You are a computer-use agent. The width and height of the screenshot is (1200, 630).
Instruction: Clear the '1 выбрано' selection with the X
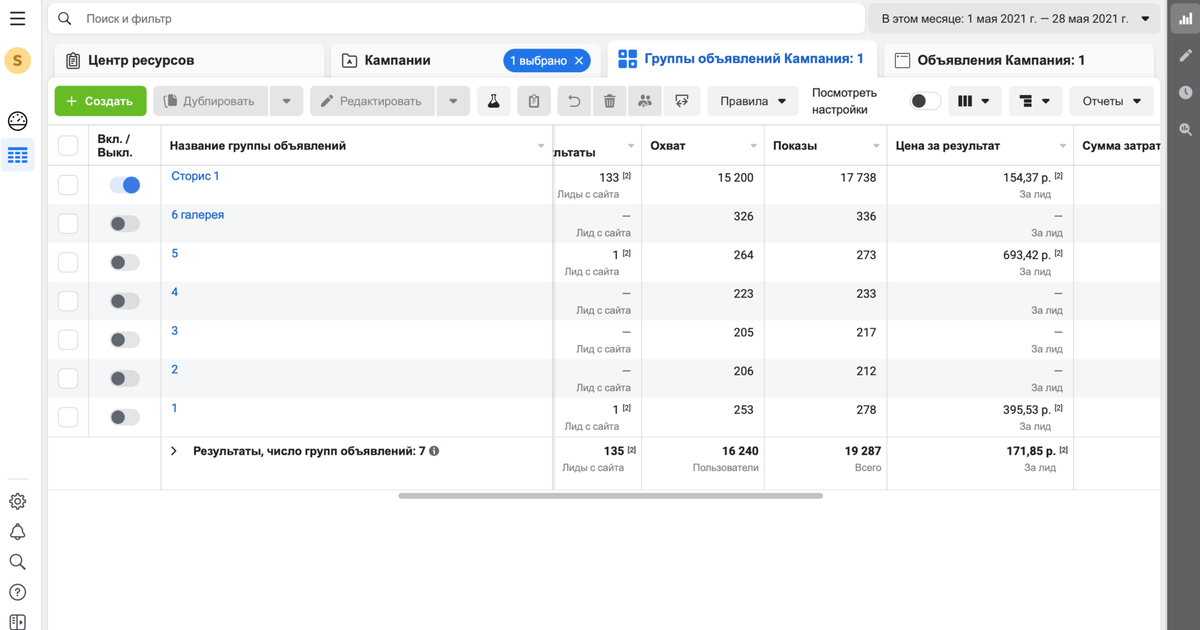[x=579, y=61]
